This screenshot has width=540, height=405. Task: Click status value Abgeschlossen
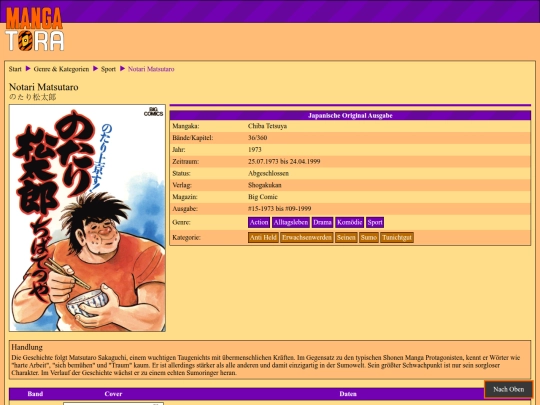pos(268,173)
